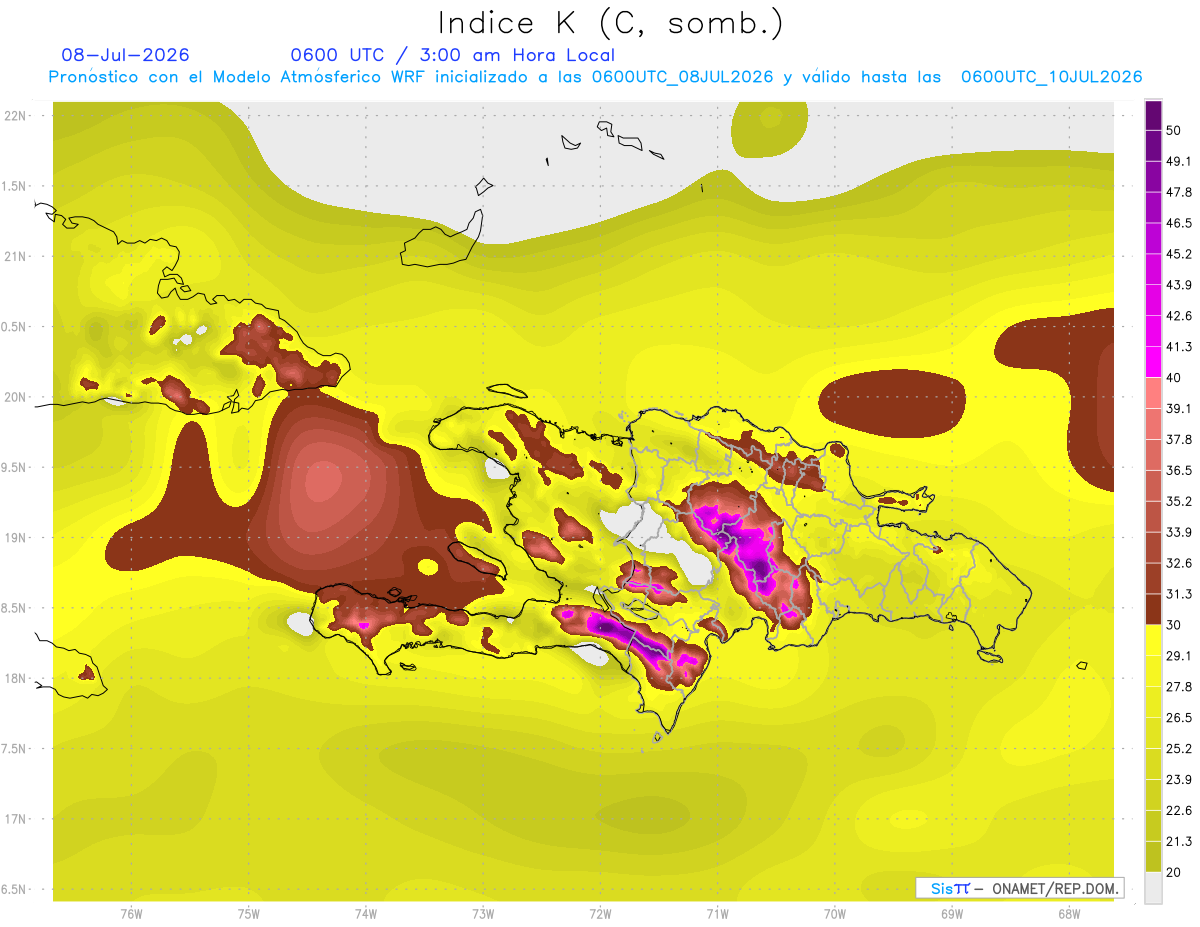The height and width of the screenshot is (927, 1200).
Task: Click the "71W" longitude label
Action: pyautogui.click(x=717, y=913)
